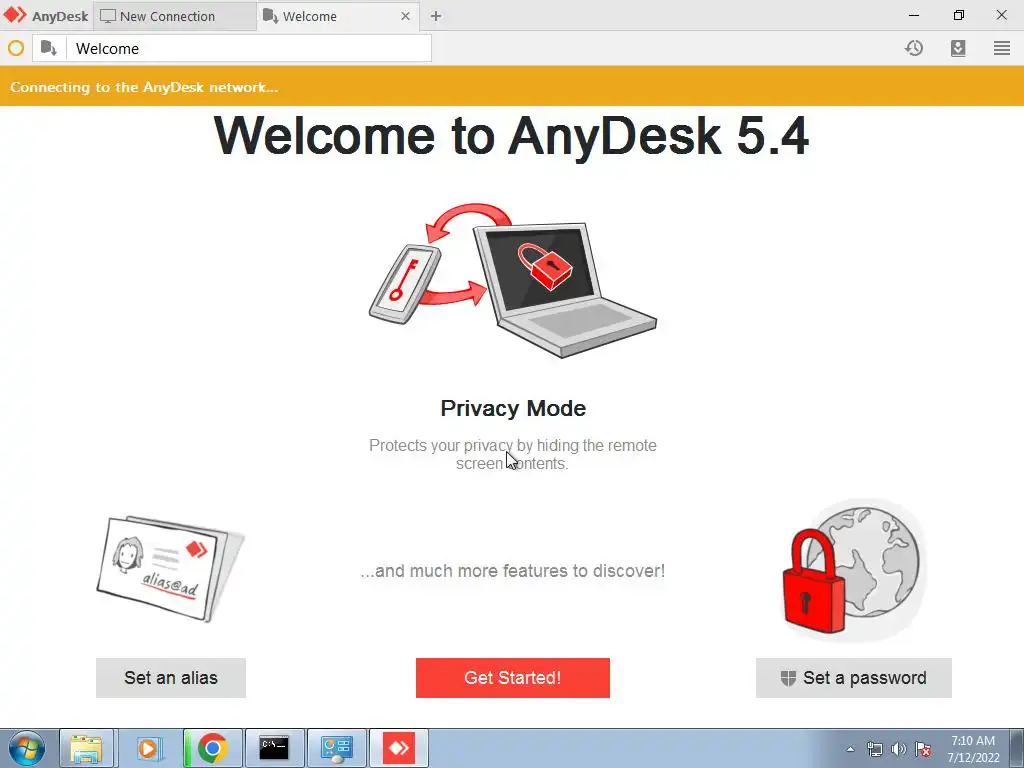Click the Privacy Mode laptop illustration
Screen dimensions: 1024x768
pos(513,280)
